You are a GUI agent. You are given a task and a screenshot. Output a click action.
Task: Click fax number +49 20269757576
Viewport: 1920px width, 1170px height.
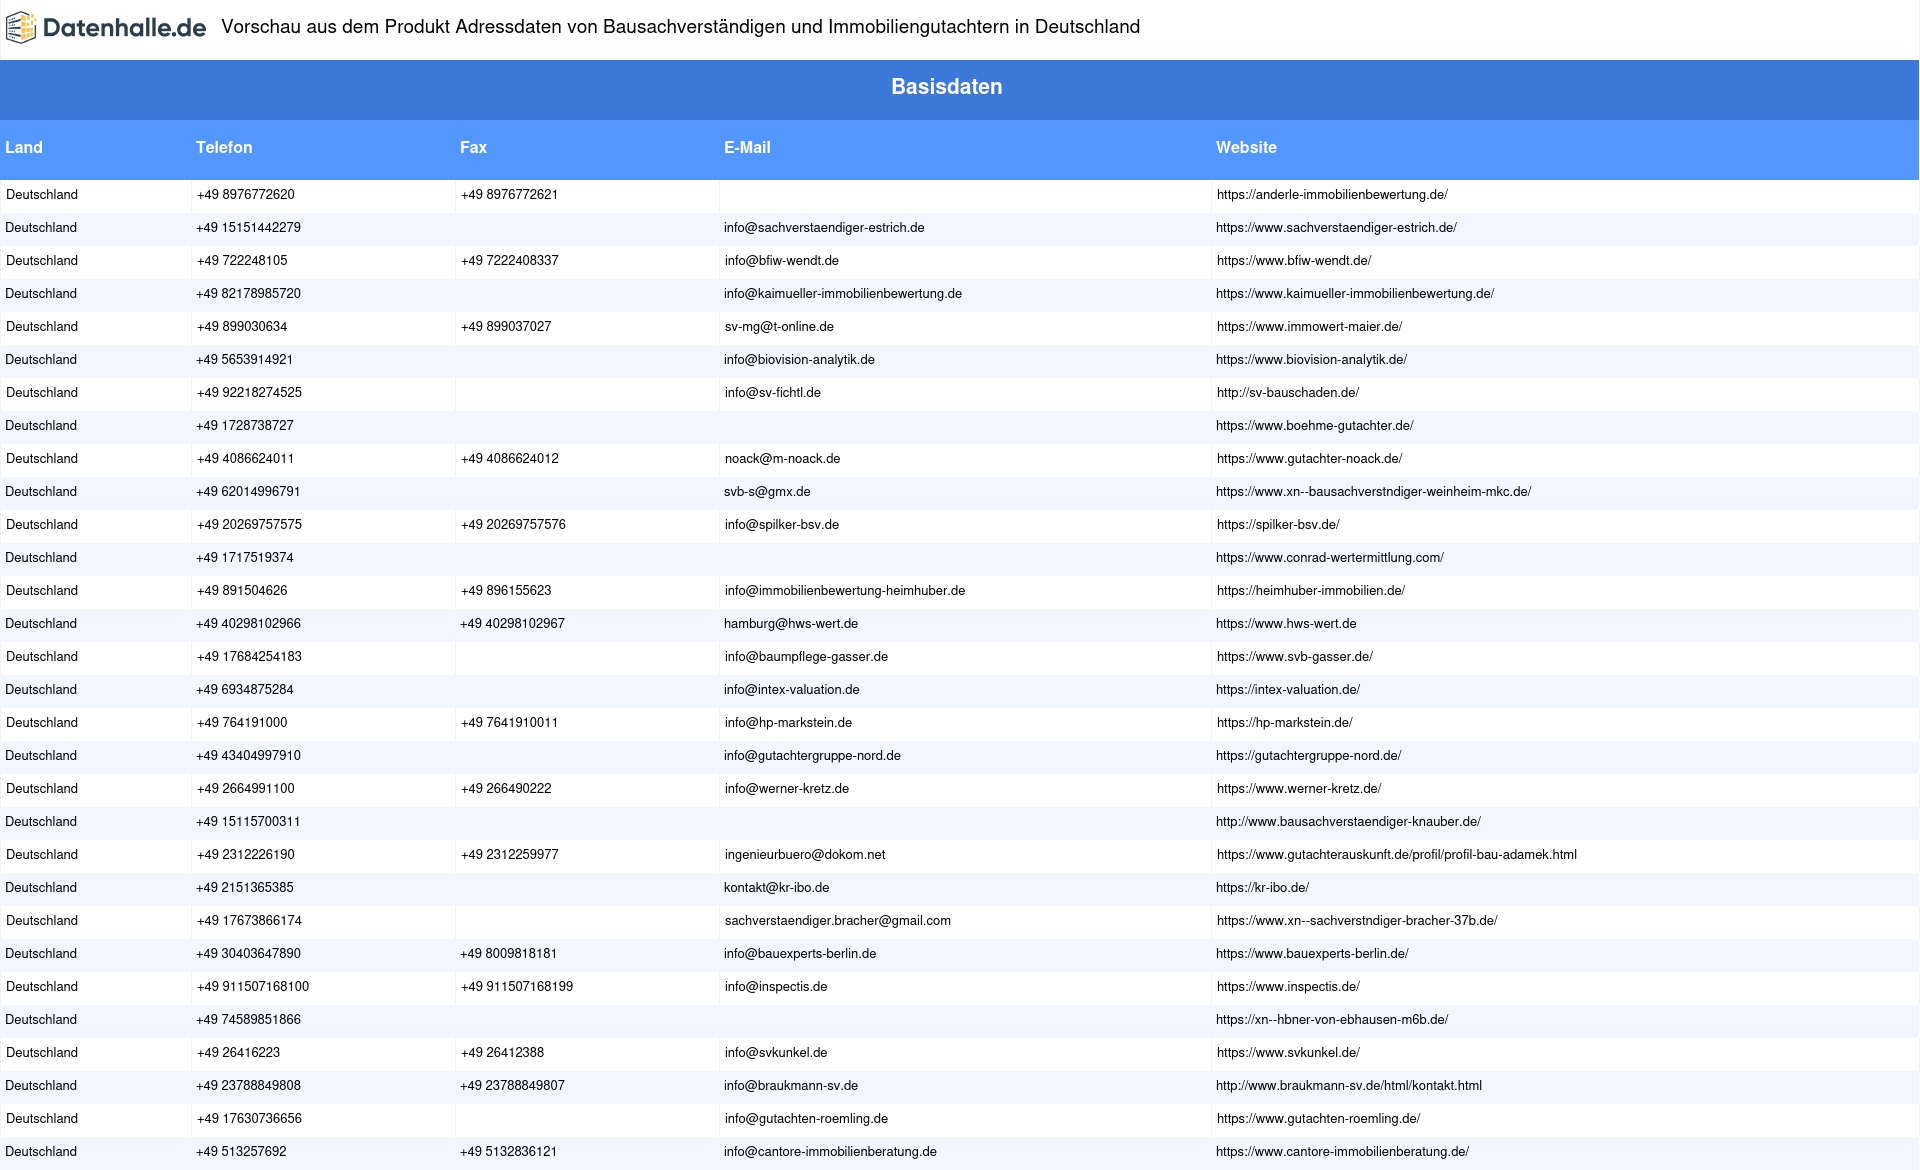coord(513,525)
